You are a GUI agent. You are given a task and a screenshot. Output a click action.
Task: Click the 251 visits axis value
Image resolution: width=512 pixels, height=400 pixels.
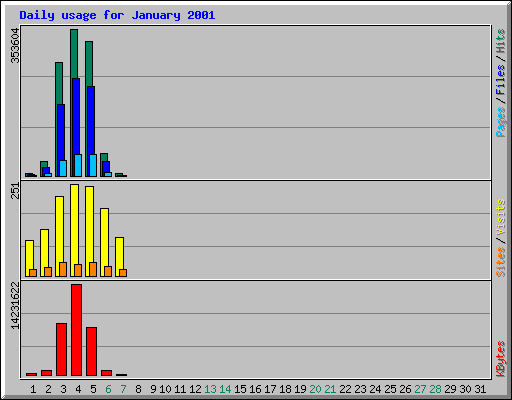[15, 191]
